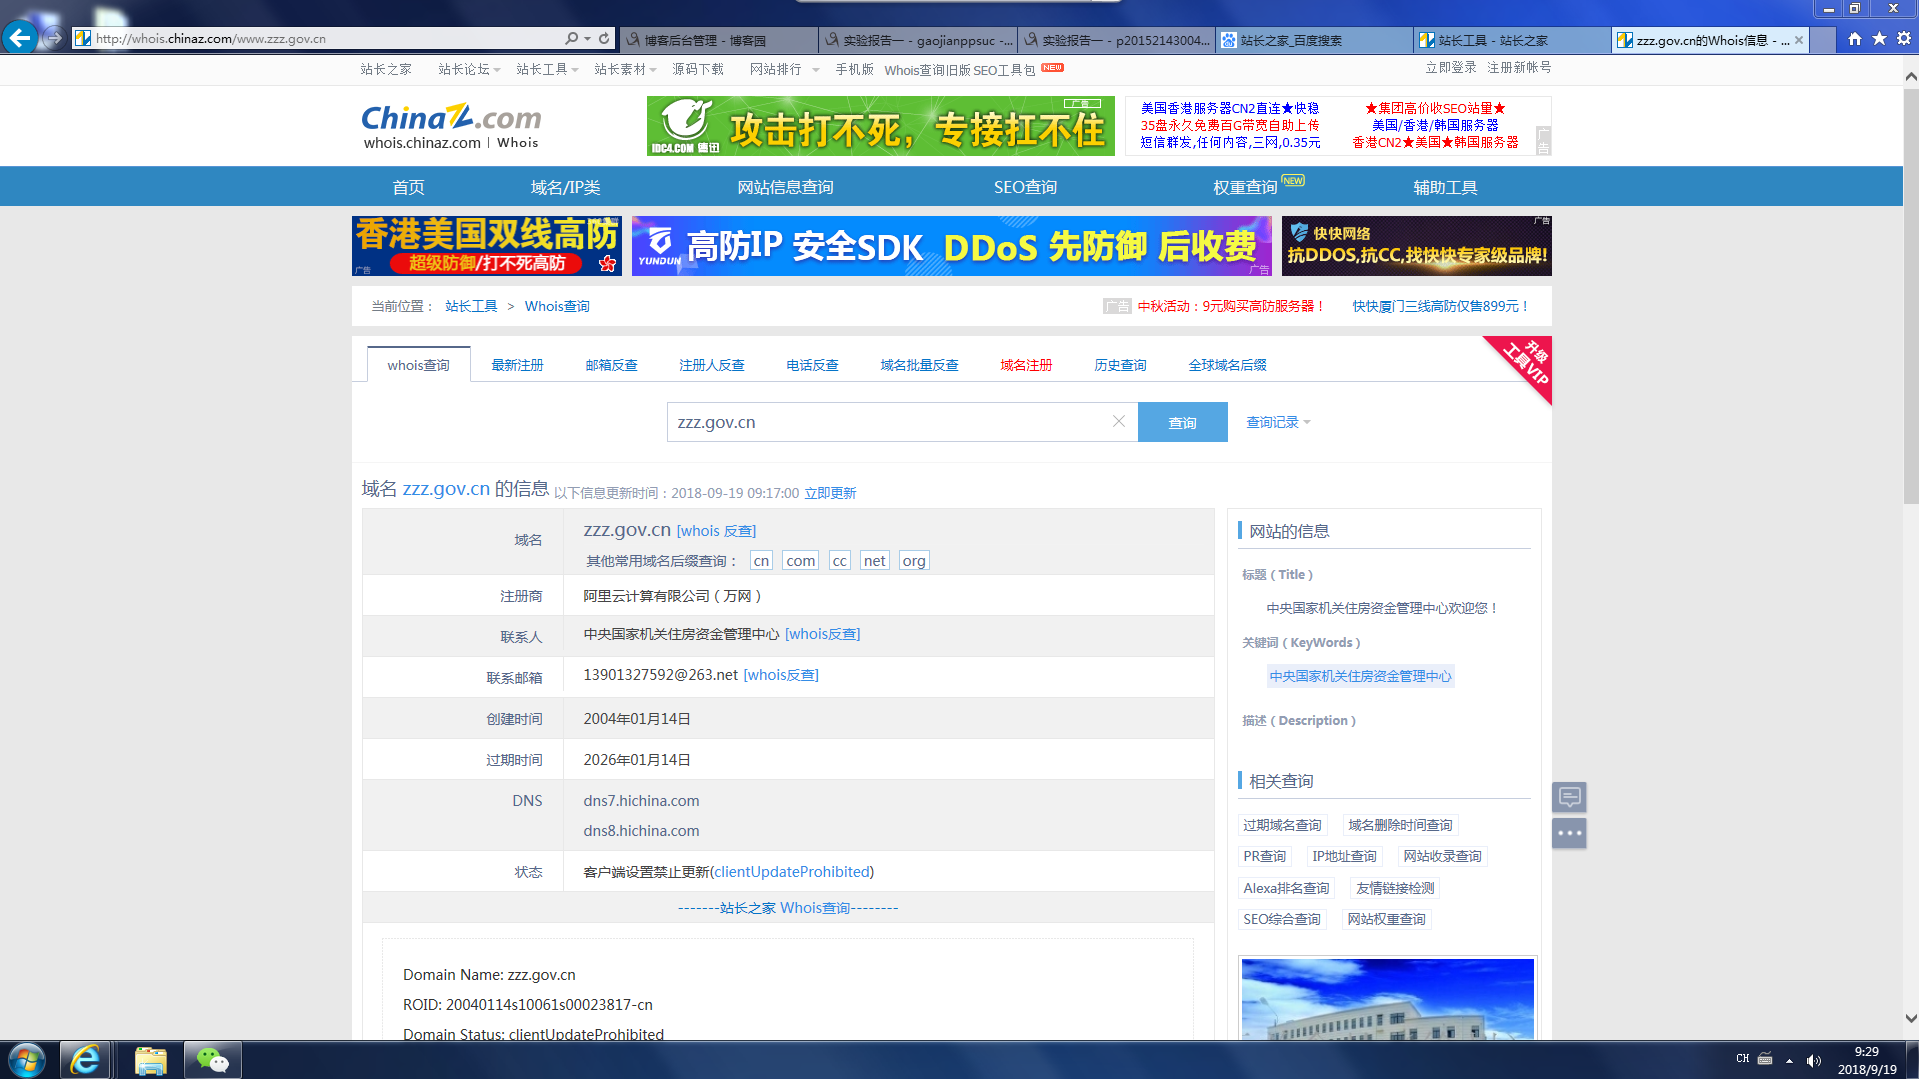The height and width of the screenshot is (1079, 1919).
Task: Show hidden tray icons arrow
Action: coord(1789,1060)
